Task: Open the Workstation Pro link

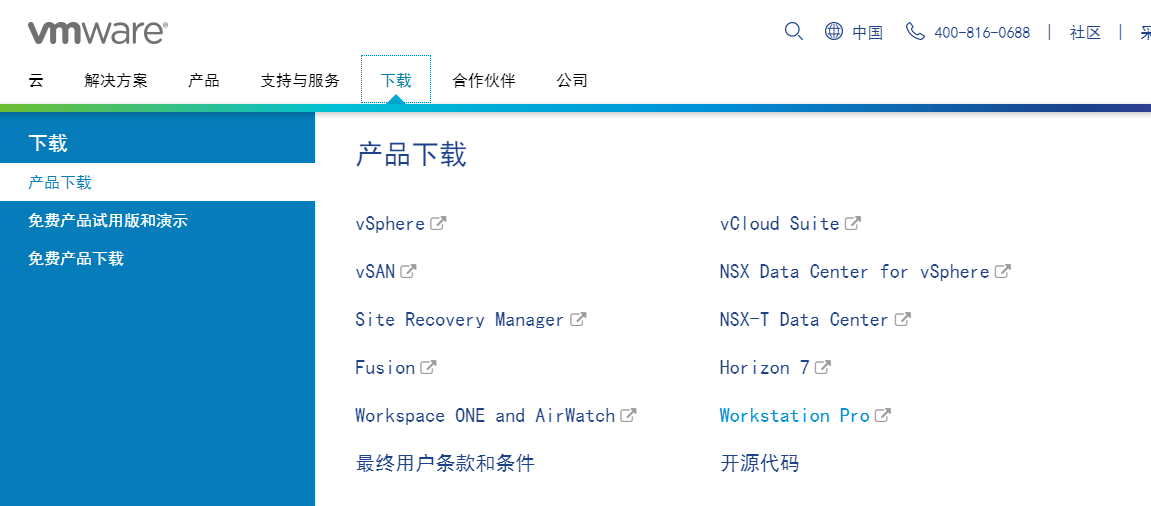Action: (794, 416)
